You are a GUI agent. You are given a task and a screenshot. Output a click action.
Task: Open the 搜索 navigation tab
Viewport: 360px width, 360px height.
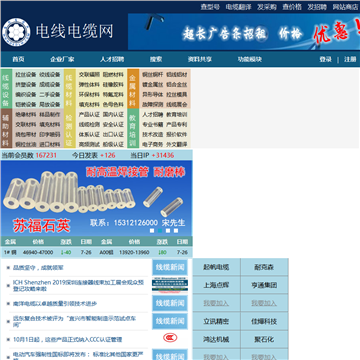click(156, 59)
